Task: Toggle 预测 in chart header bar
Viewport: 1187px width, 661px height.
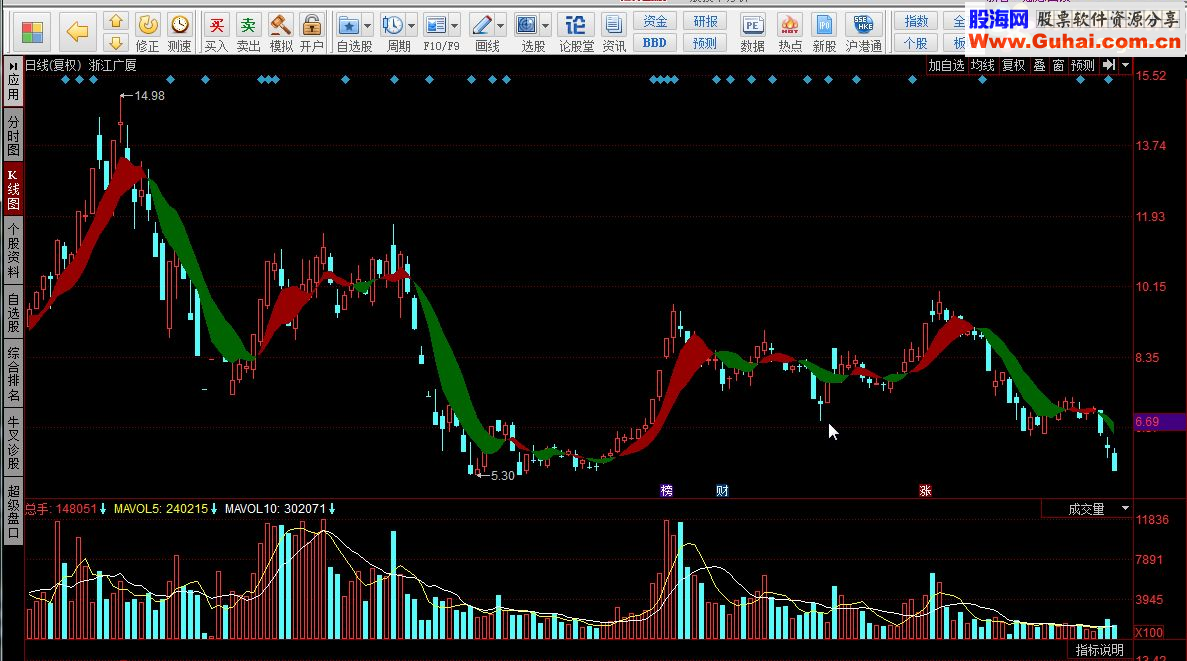Action: point(1083,66)
